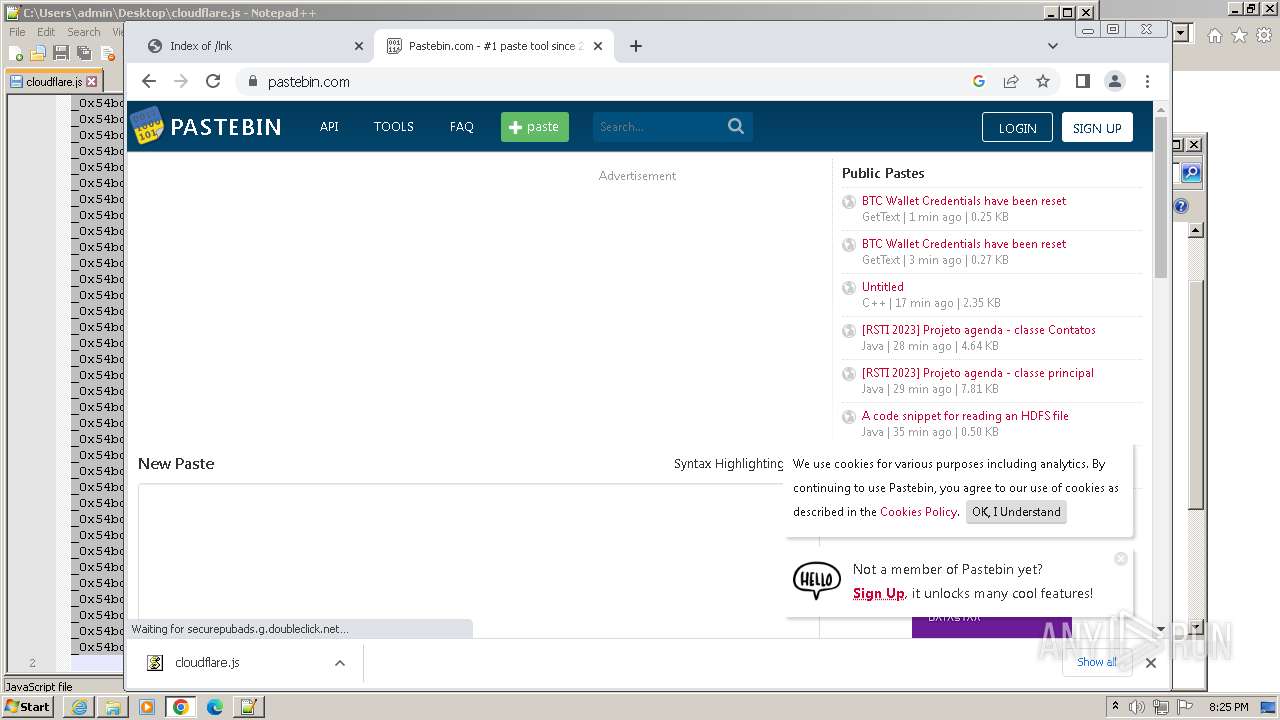Click the volume icon in system tray
This screenshot has height=720, width=1280.
coord(1137,707)
